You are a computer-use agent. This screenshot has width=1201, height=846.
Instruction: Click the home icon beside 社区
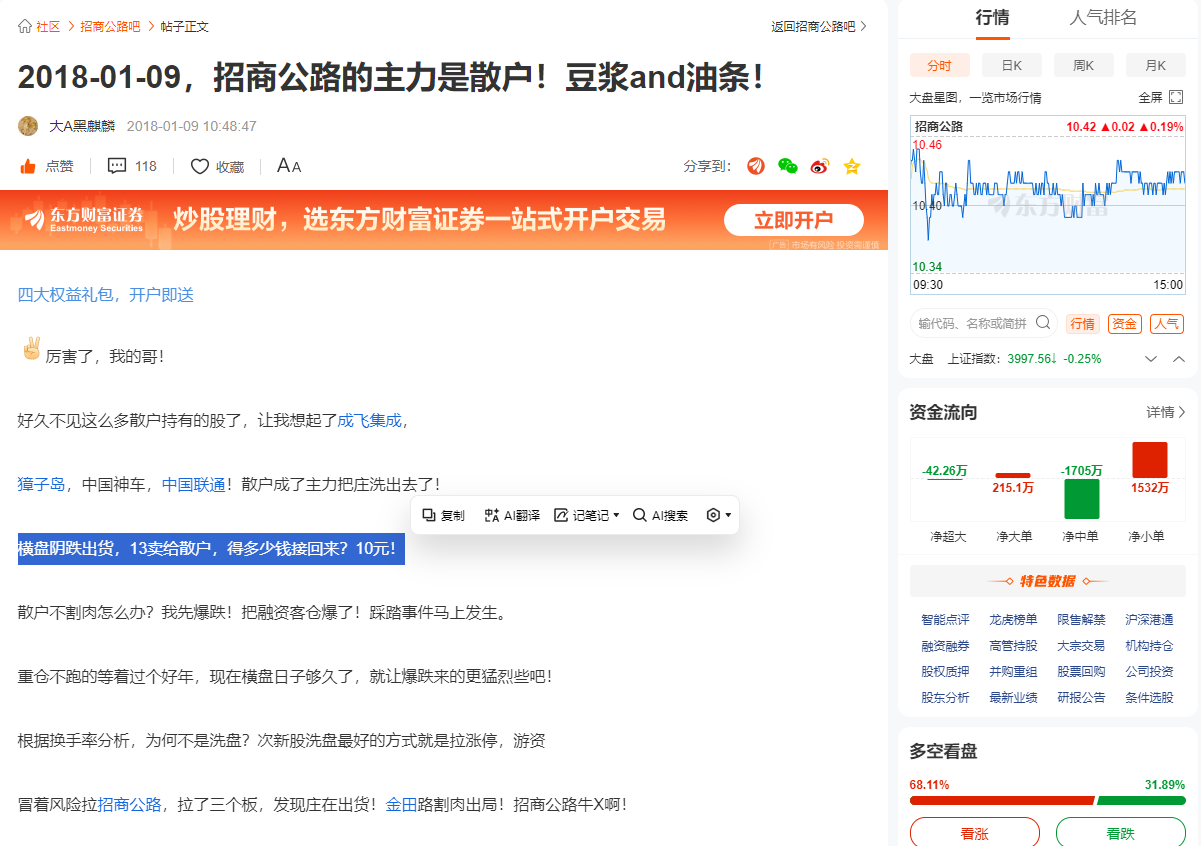[25, 27]
